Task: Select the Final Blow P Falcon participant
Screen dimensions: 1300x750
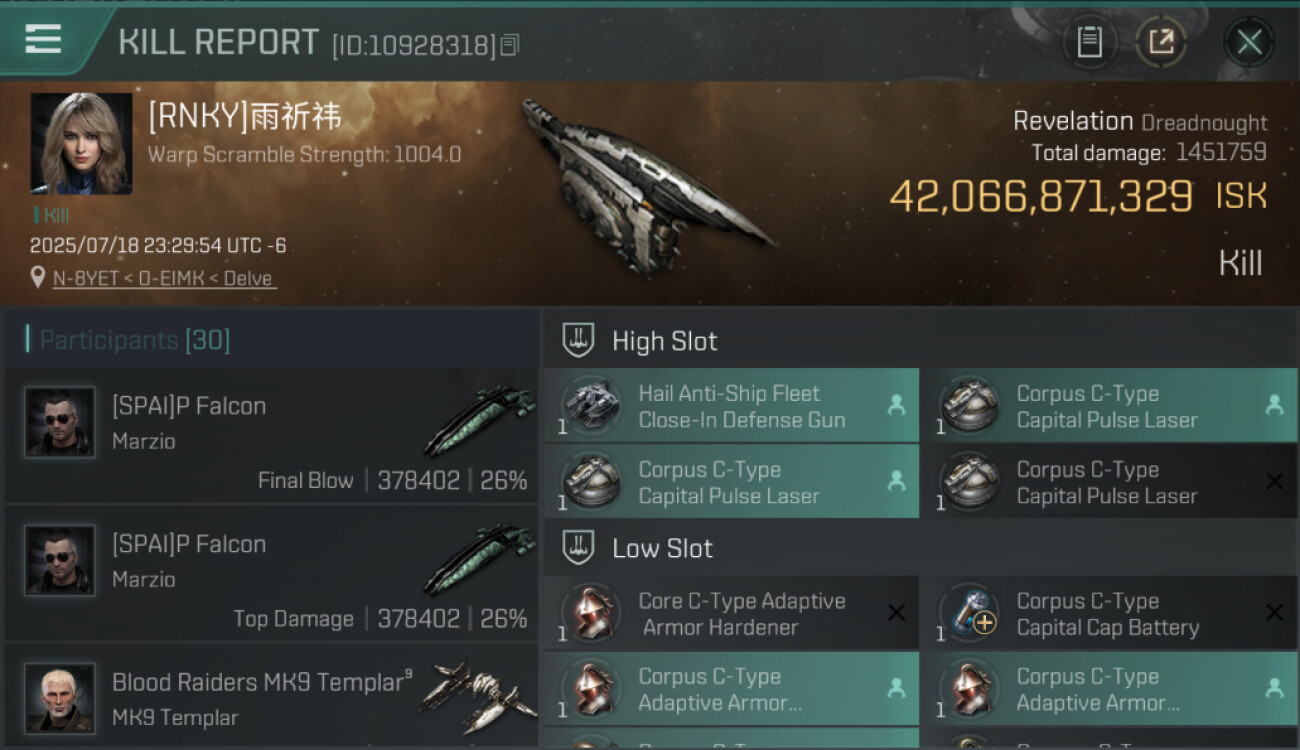Action: coord(272,435)
